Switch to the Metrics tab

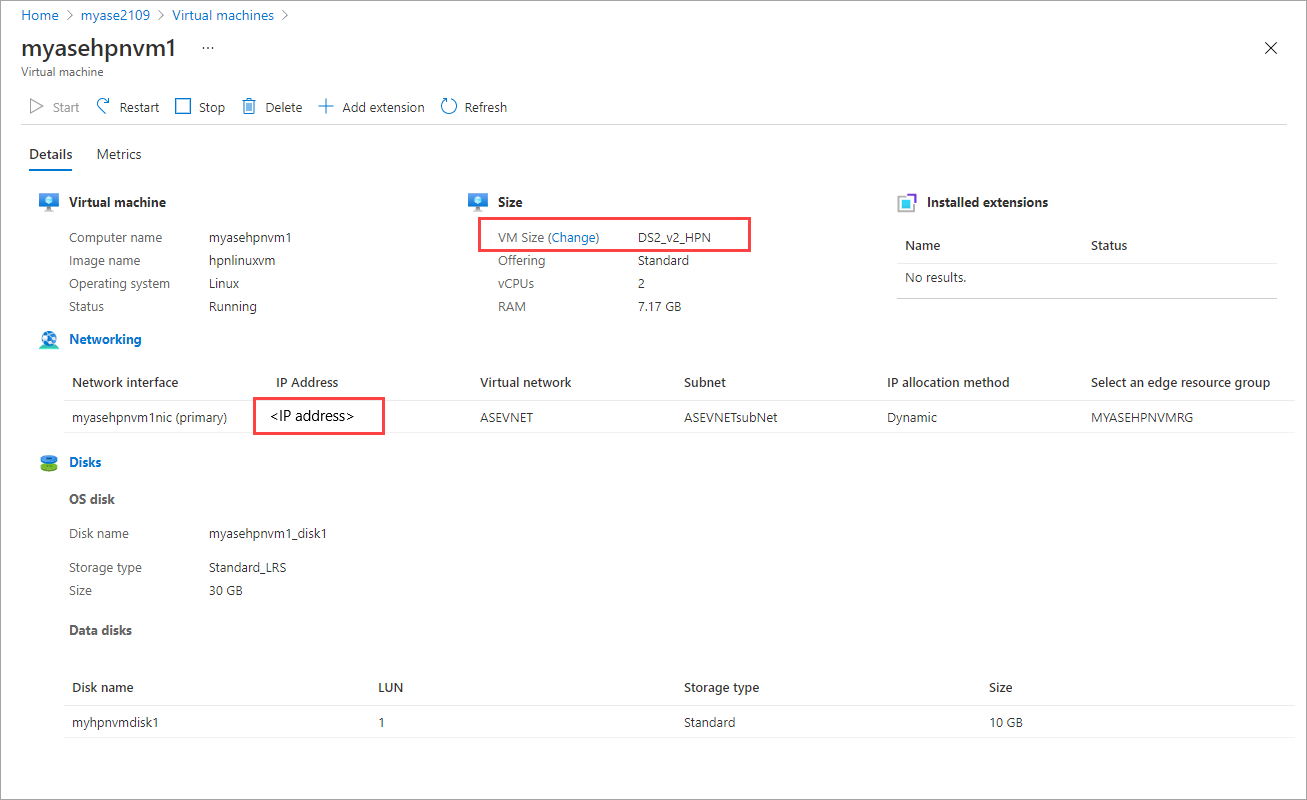(119, 154)
